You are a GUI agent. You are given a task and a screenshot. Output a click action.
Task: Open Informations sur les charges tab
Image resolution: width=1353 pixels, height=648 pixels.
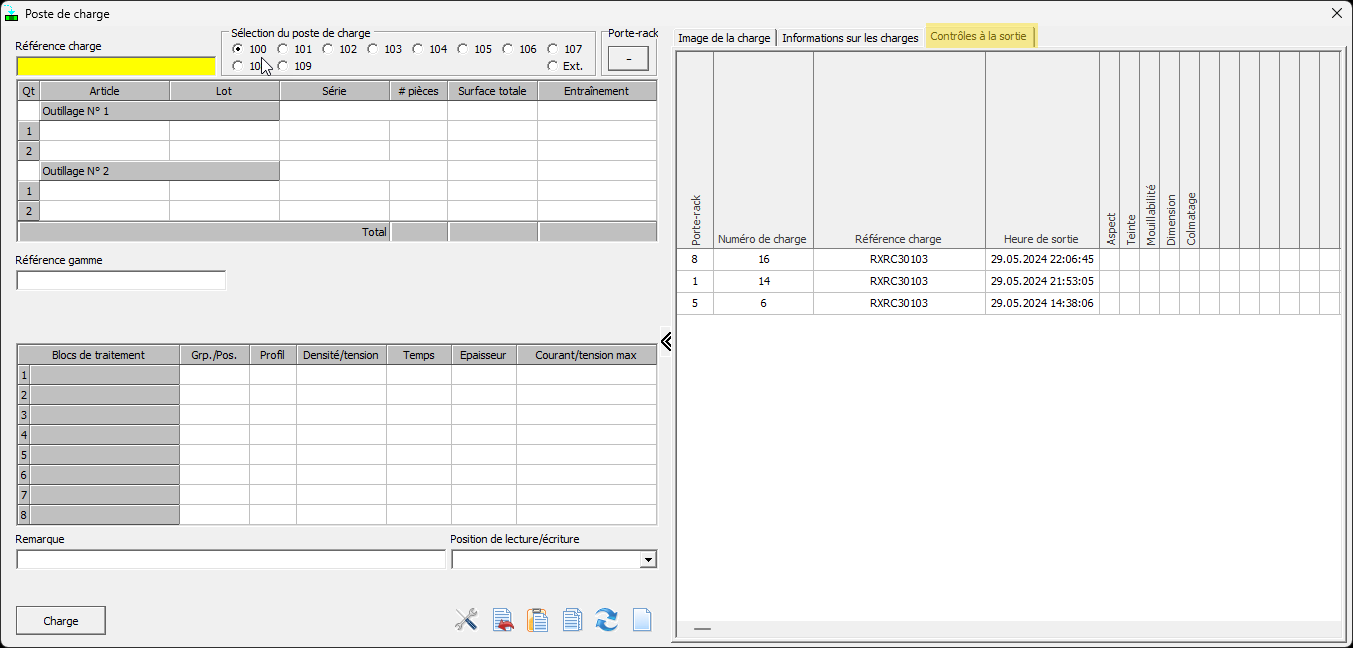[x=850, y=38]
